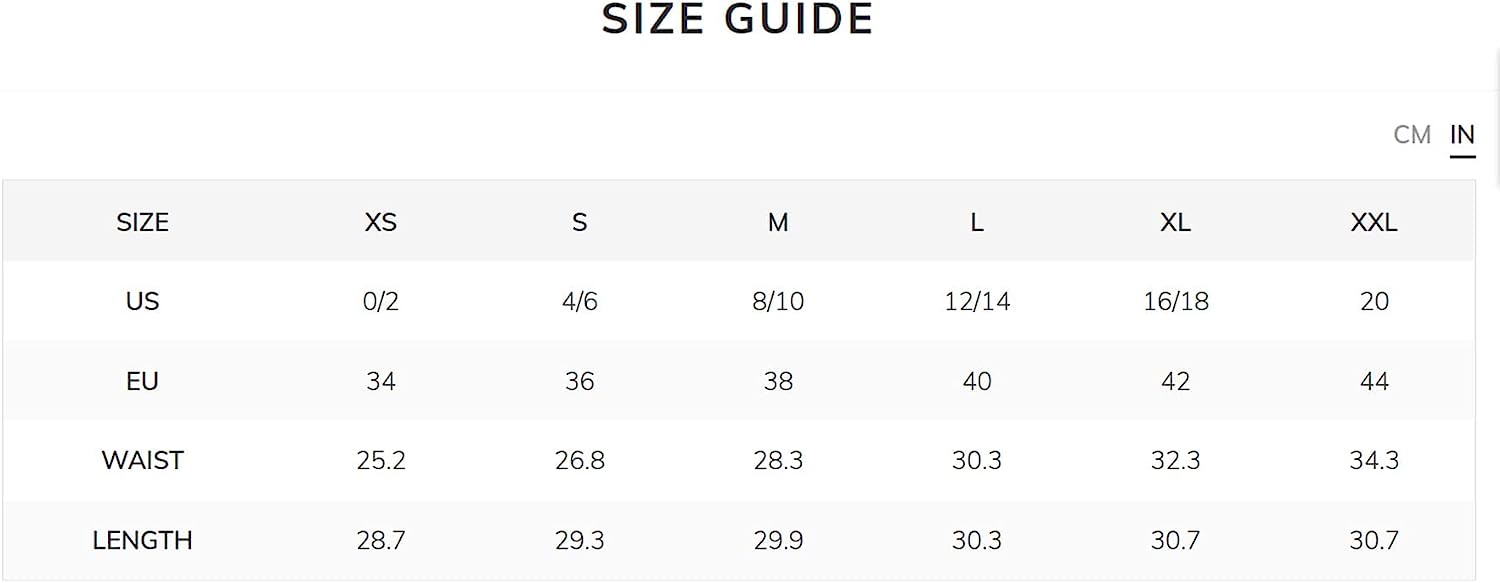Click length value 29.9
This screenshot has width=1500, height=583.
pos(778,540)
